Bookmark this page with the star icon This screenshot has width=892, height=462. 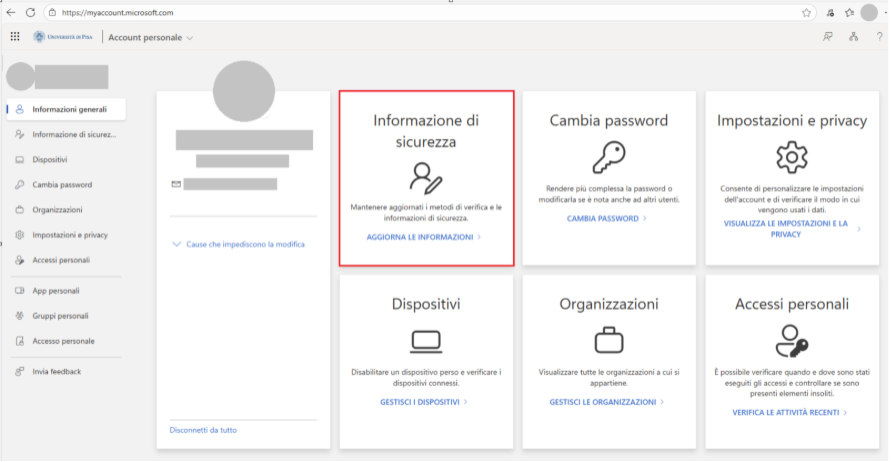(x=806, y=13)
